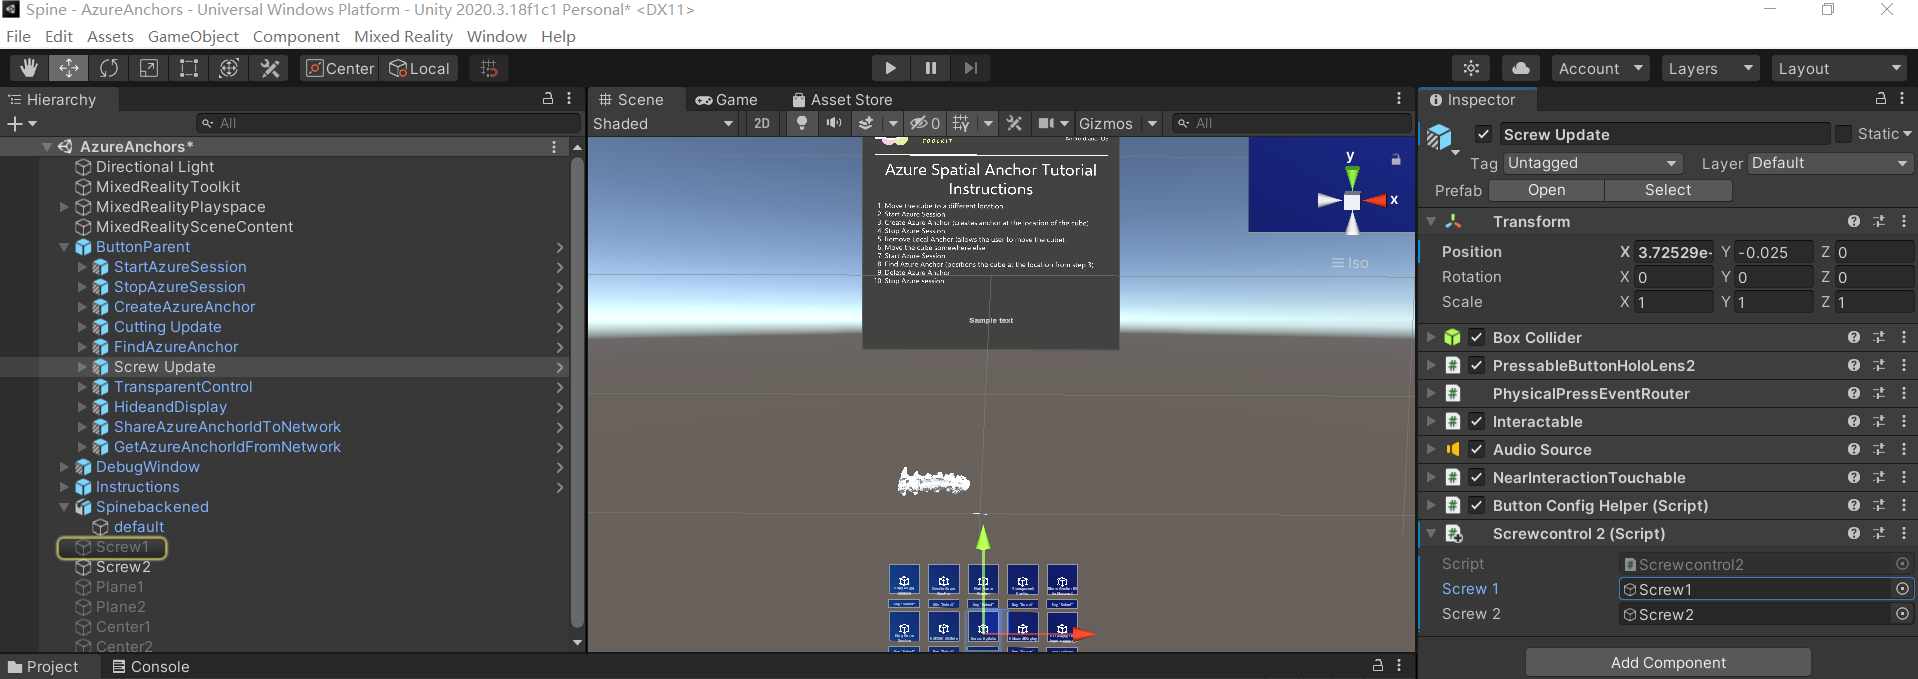1918x679 pixels.
Task: Select the Hand tool
Action: pyautogui.click(x=29, y=68)
